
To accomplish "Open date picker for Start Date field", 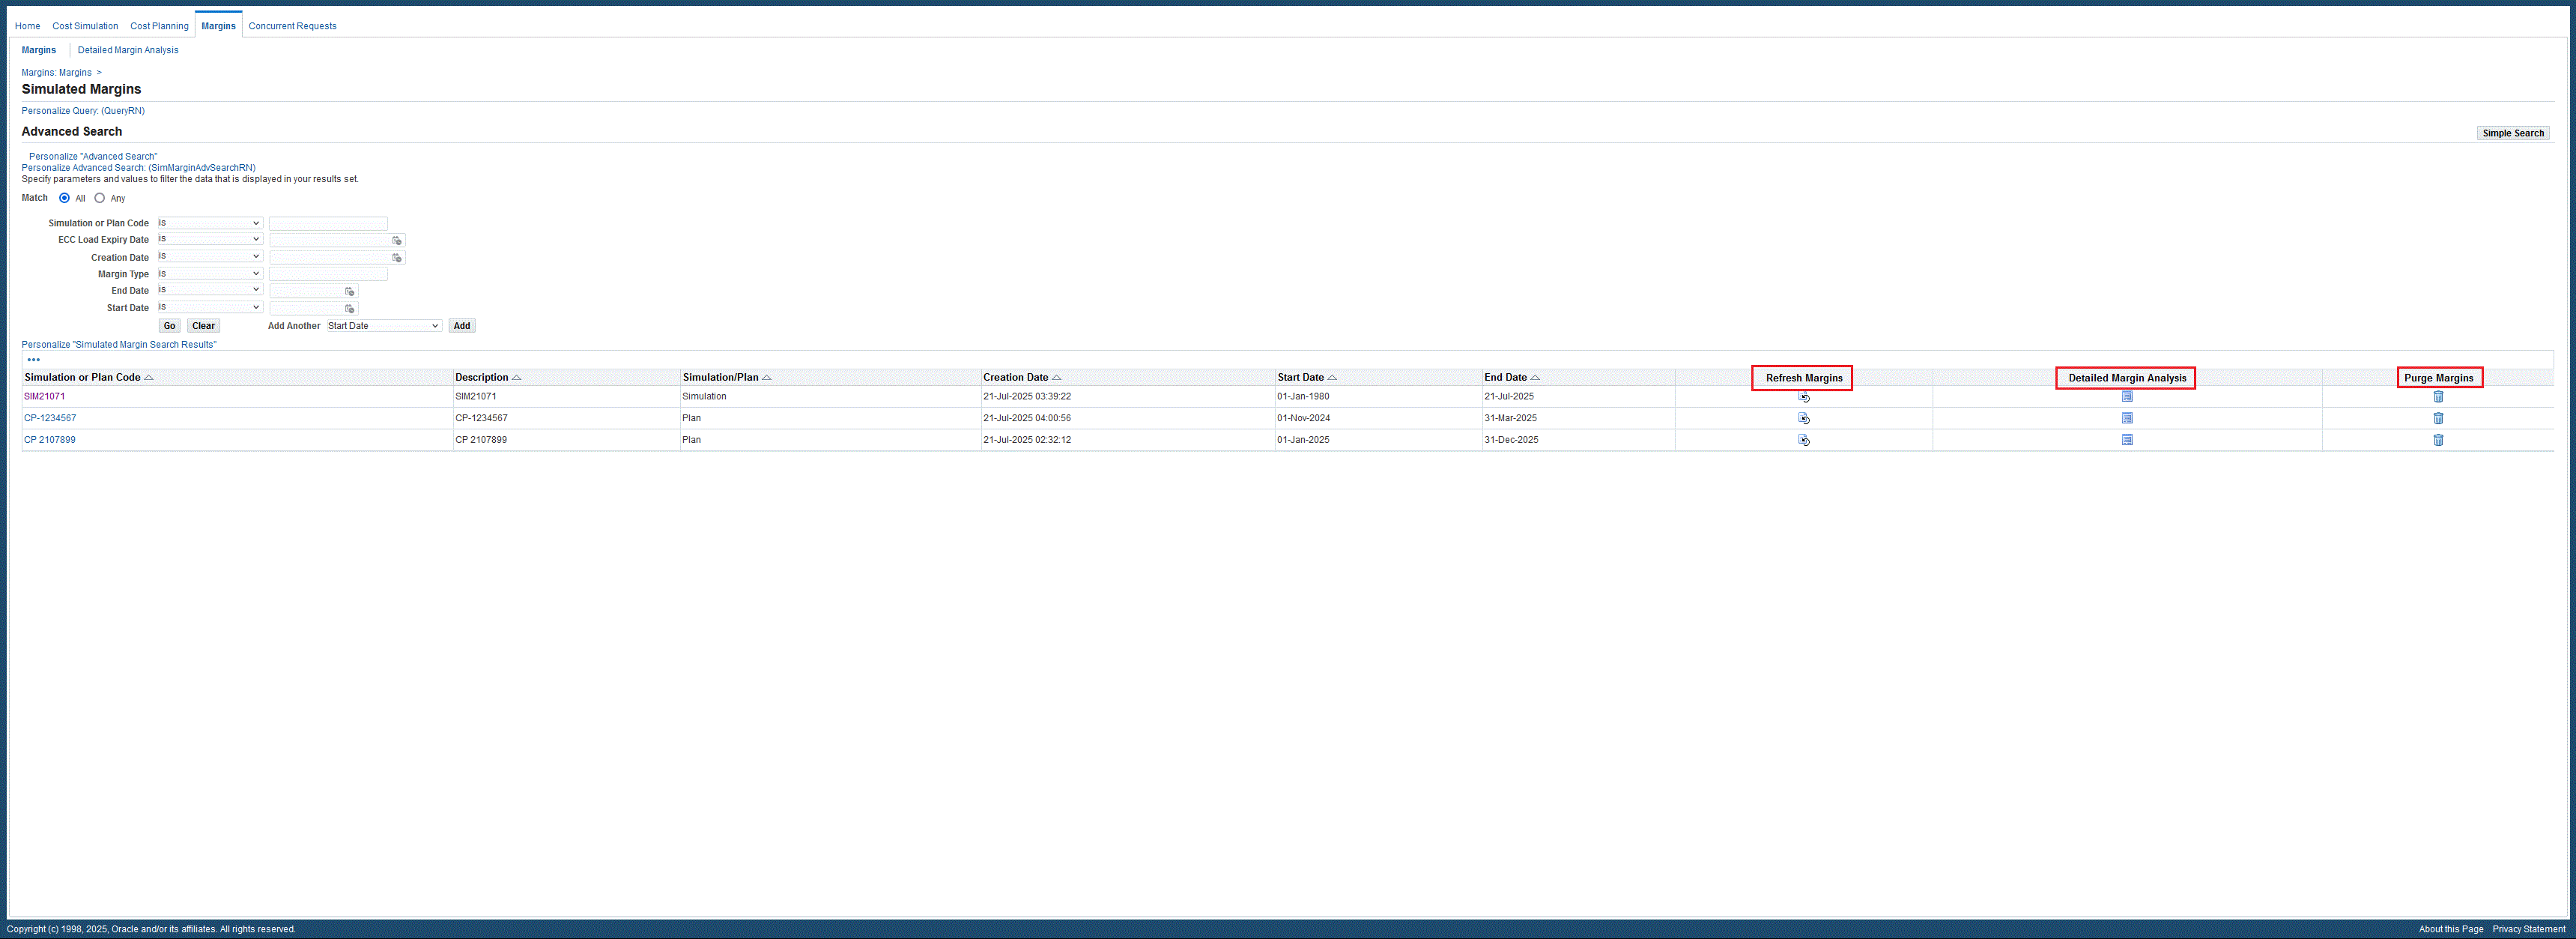I will [350, 309].
